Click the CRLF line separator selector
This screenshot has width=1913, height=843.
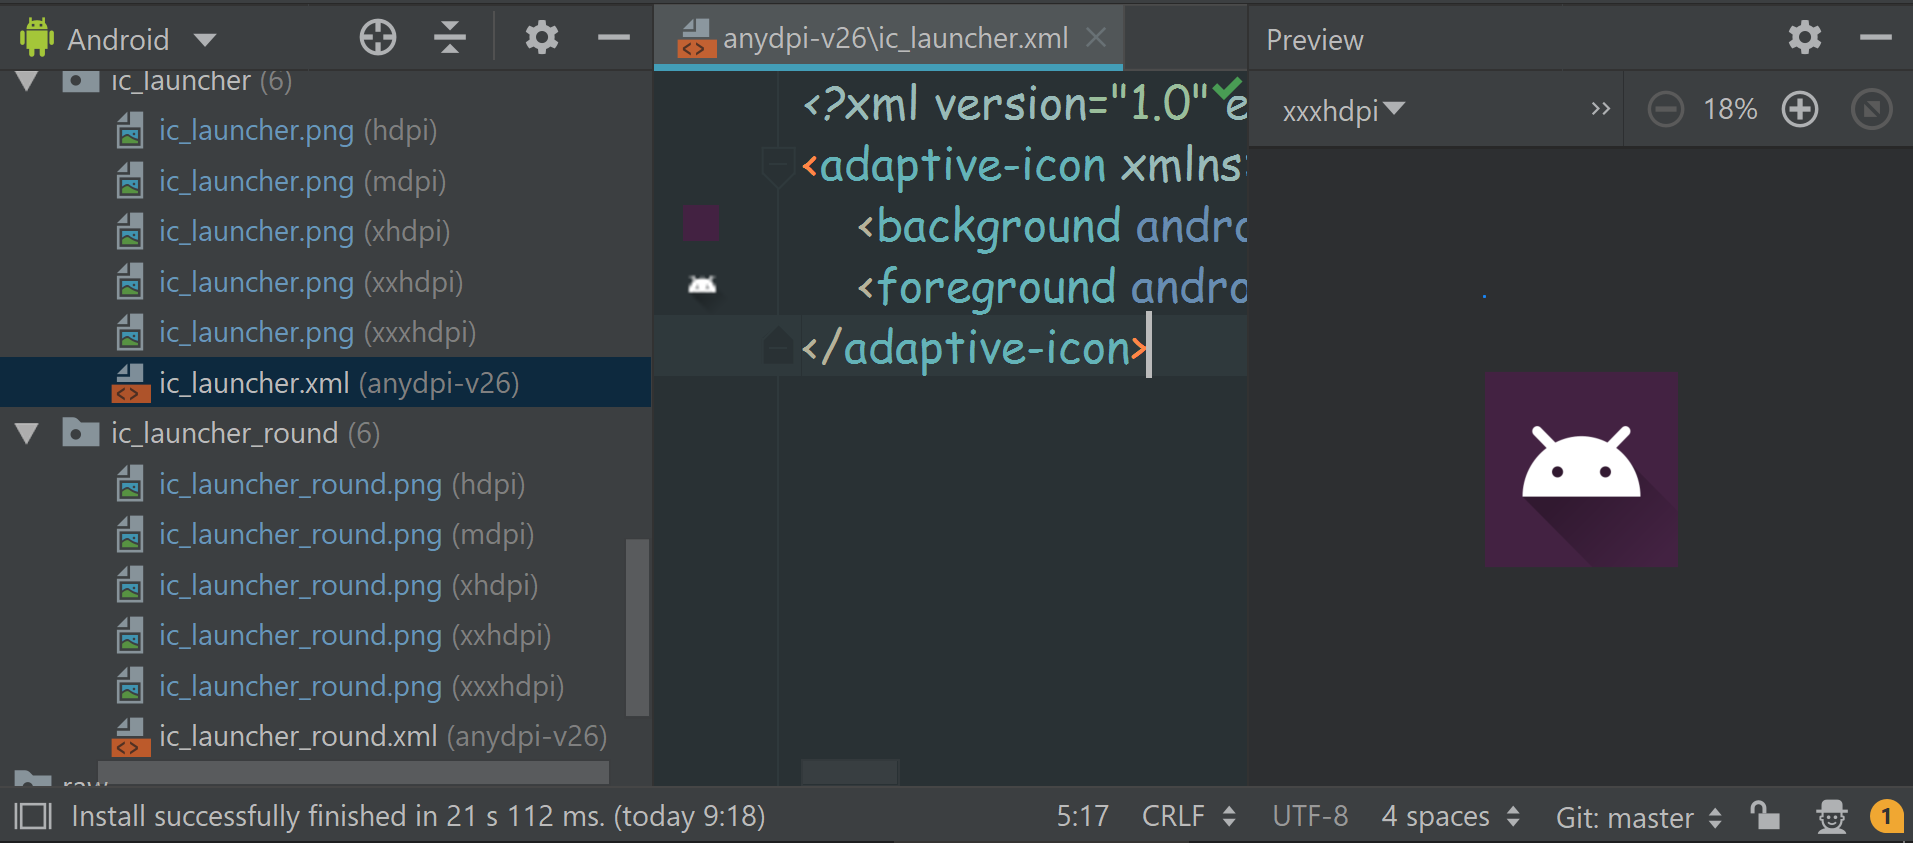pyautogui.click(x=1188, y=816)
